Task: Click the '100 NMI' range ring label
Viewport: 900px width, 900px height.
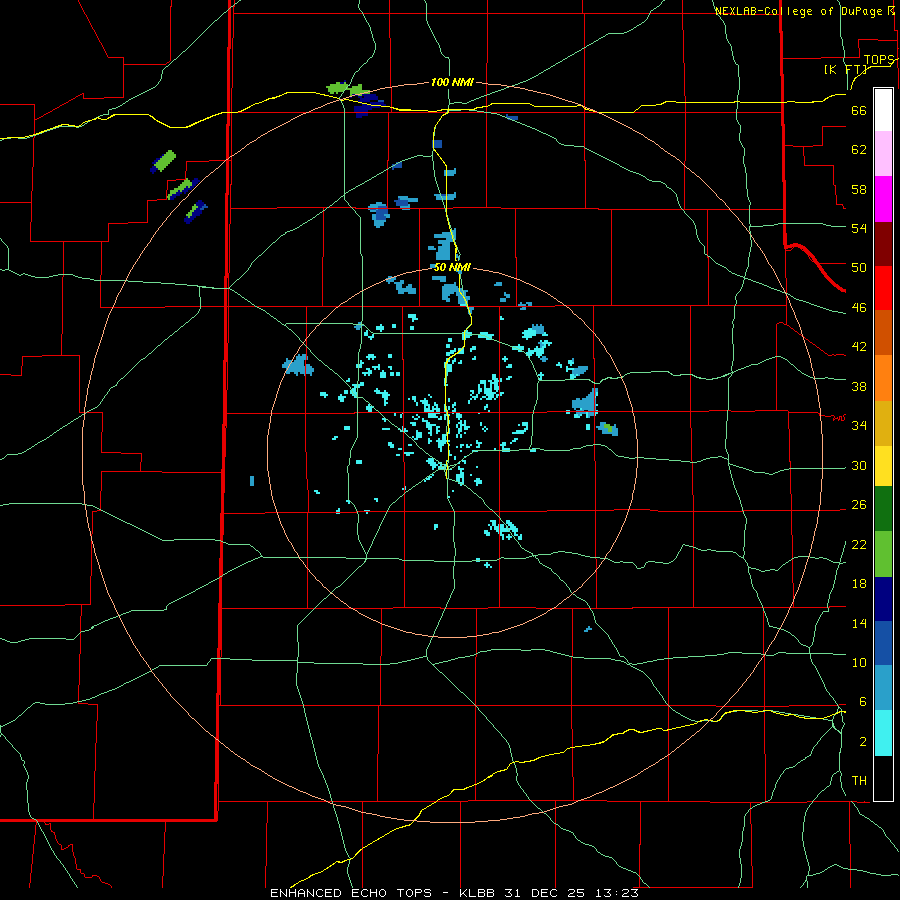Action: click(x=452, y=82)
